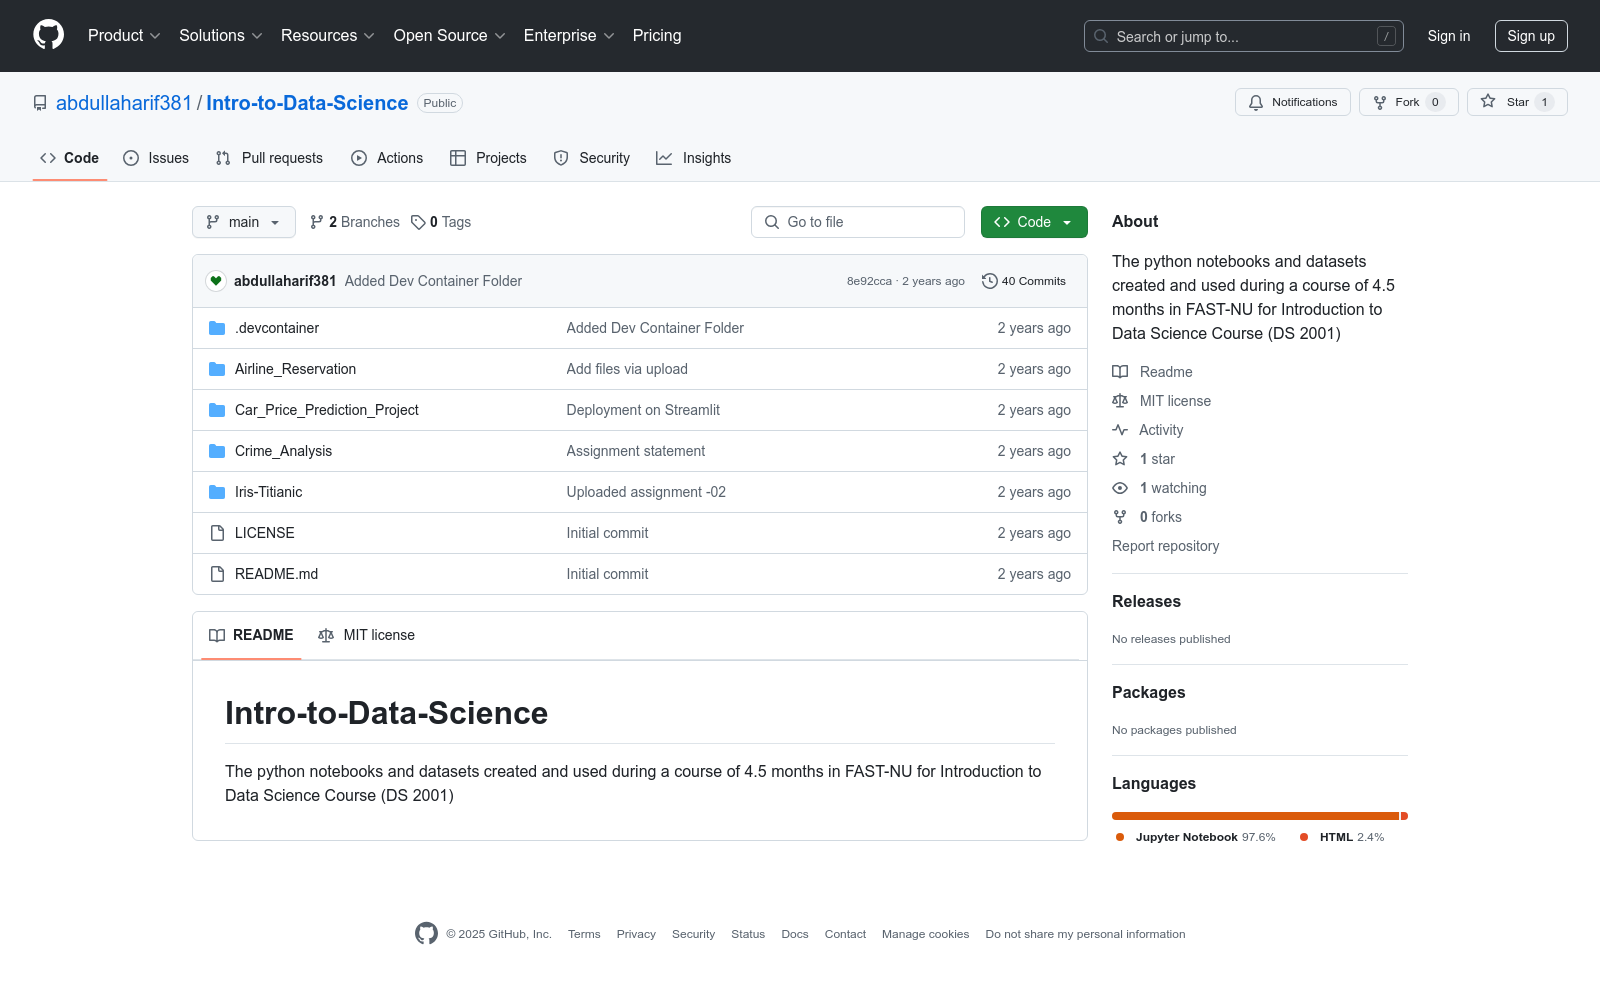Click the orange Jupyter Notebook language bar
Viewport: 1600px width, 1000px height.
1255,816
